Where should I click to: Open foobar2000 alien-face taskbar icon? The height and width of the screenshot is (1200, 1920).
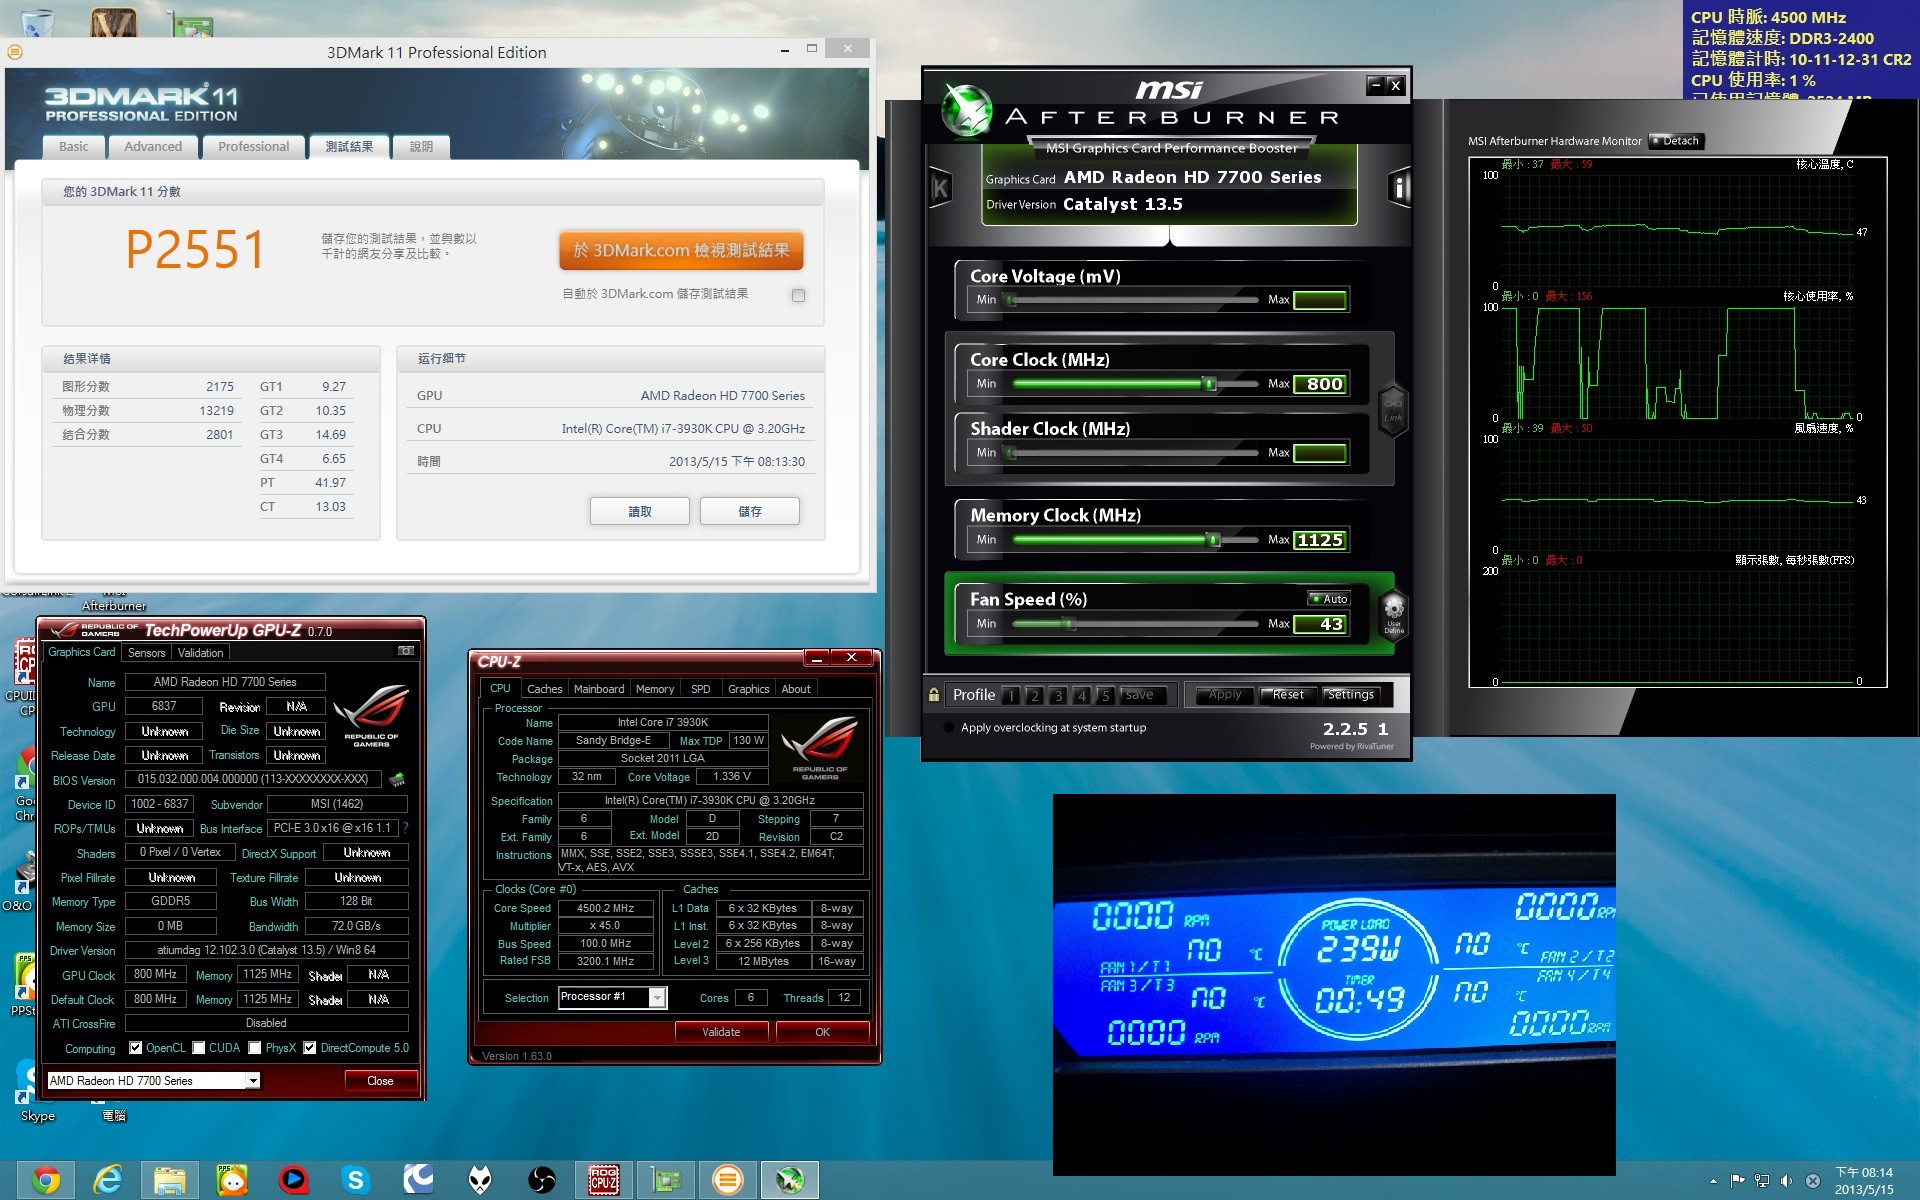click(x=480, y=1180)
